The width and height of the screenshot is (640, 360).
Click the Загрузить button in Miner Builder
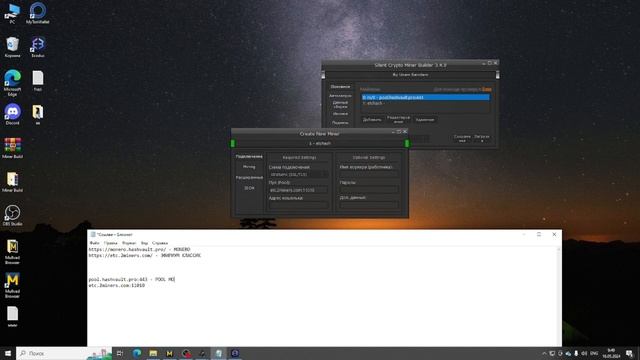point(482,139)
